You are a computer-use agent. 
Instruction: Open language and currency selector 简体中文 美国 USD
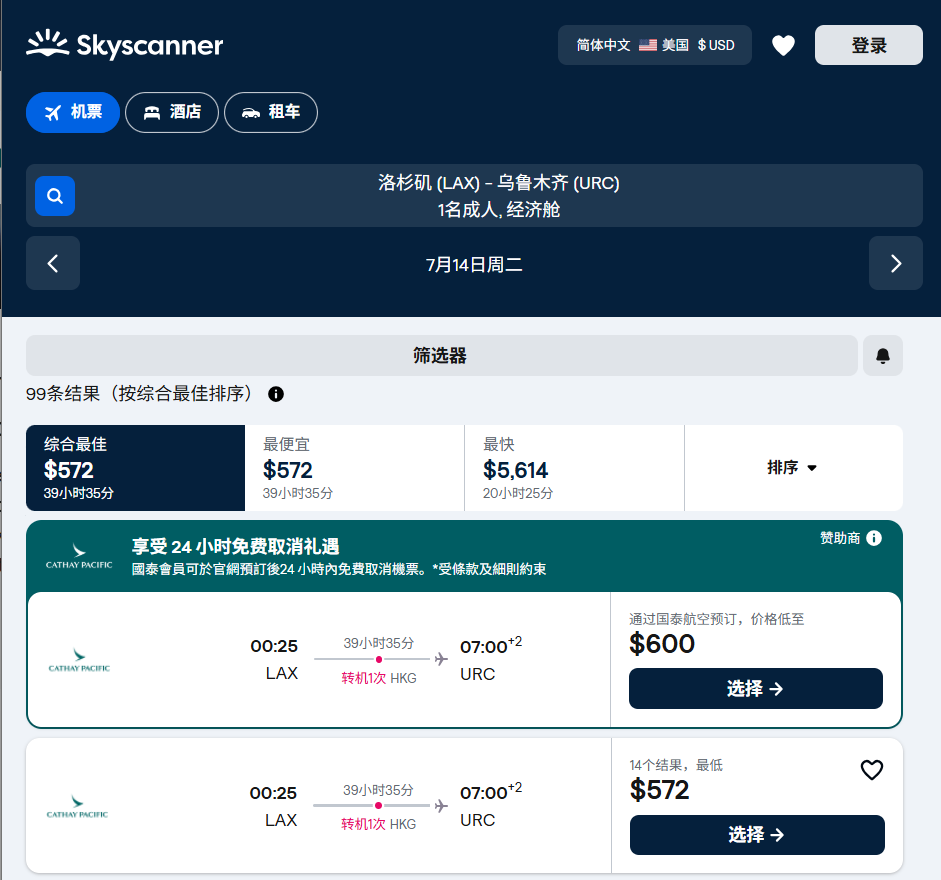[655, 45]
